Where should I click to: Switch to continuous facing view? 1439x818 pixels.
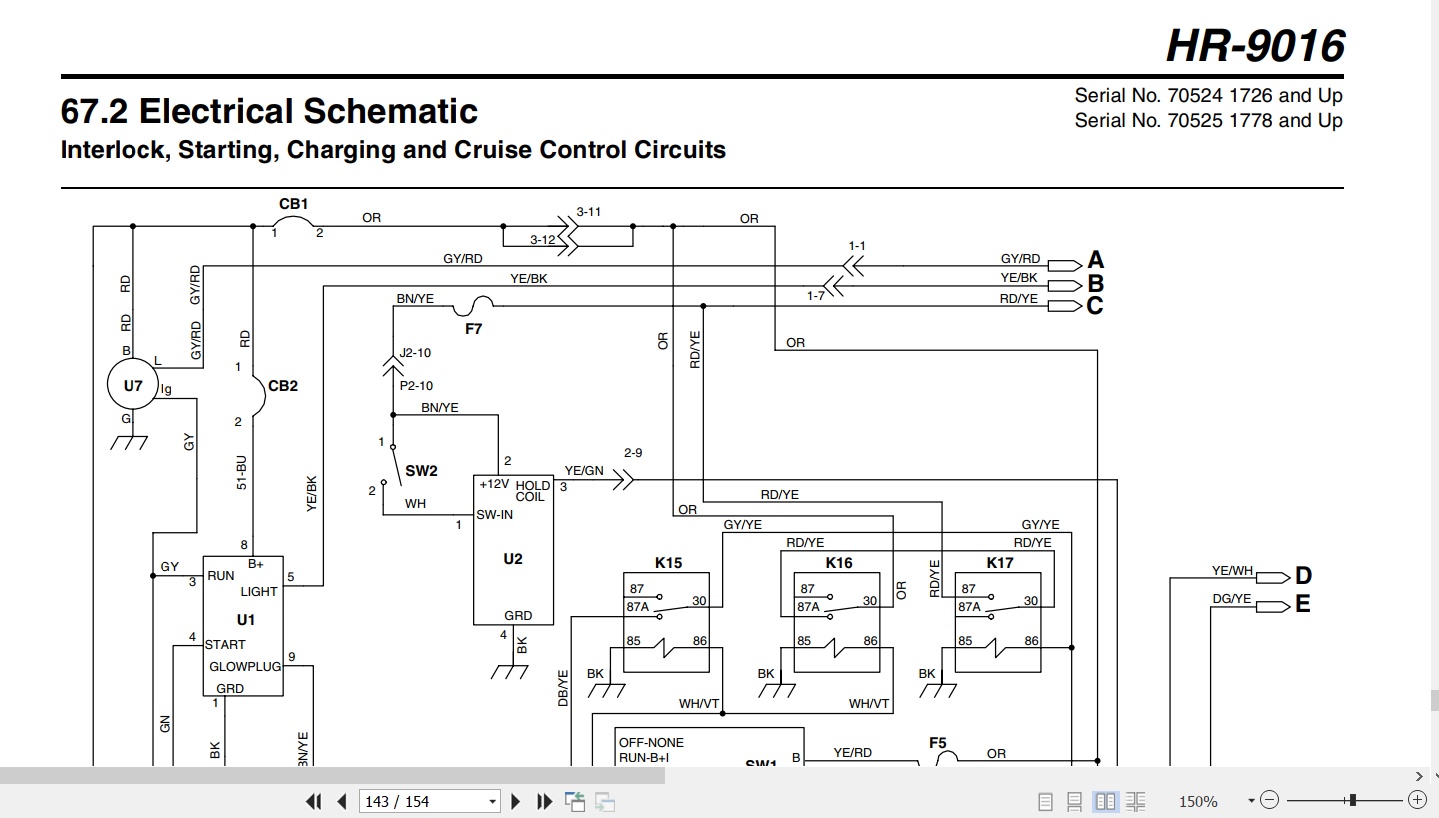coord(1135,801)
